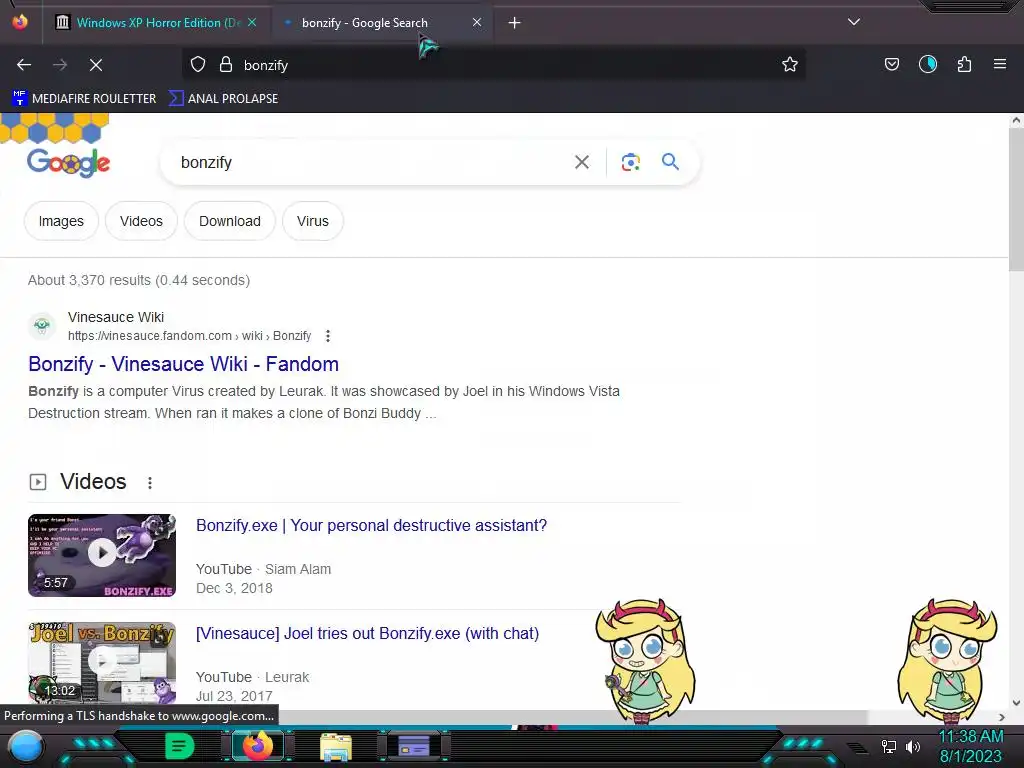Bookmark this page with star
The image size is (1024, 768).
pyautogui.click(x=790, y=65)
